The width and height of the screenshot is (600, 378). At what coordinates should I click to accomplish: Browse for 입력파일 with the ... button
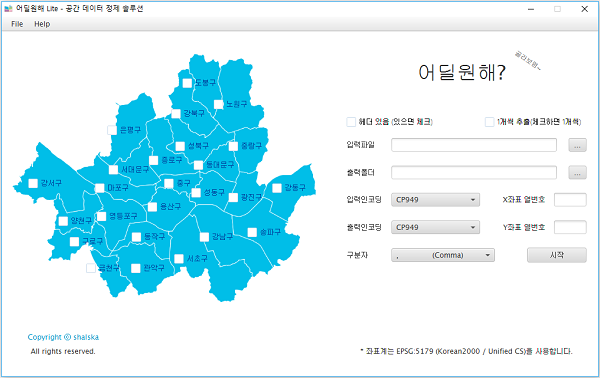click(577, 145)
